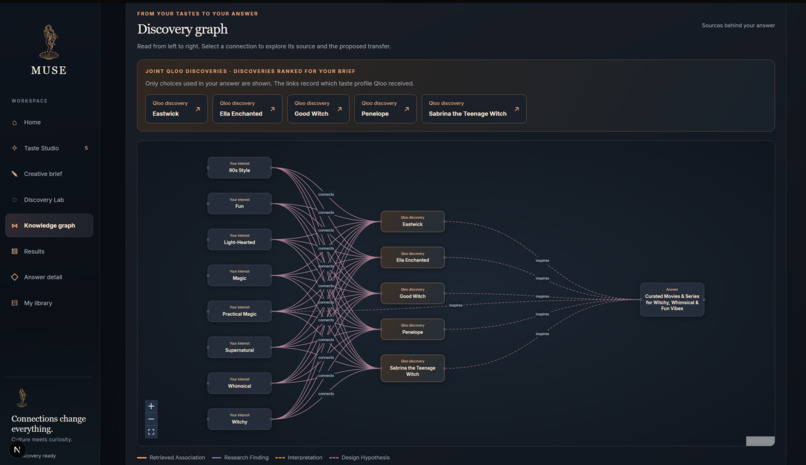Select the Ella Enchanted graph node
The width and height of the screenshot is (806, 465).
click(413, 257)
